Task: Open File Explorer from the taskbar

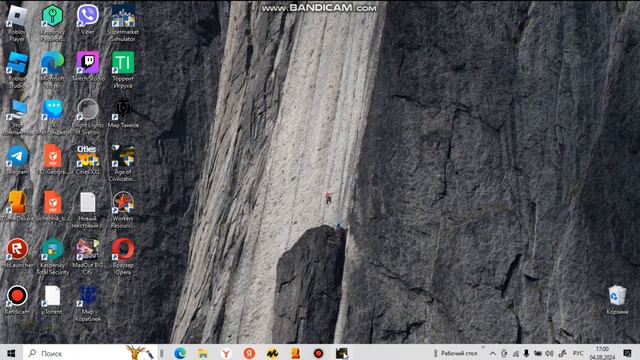Action: [203, 353]
